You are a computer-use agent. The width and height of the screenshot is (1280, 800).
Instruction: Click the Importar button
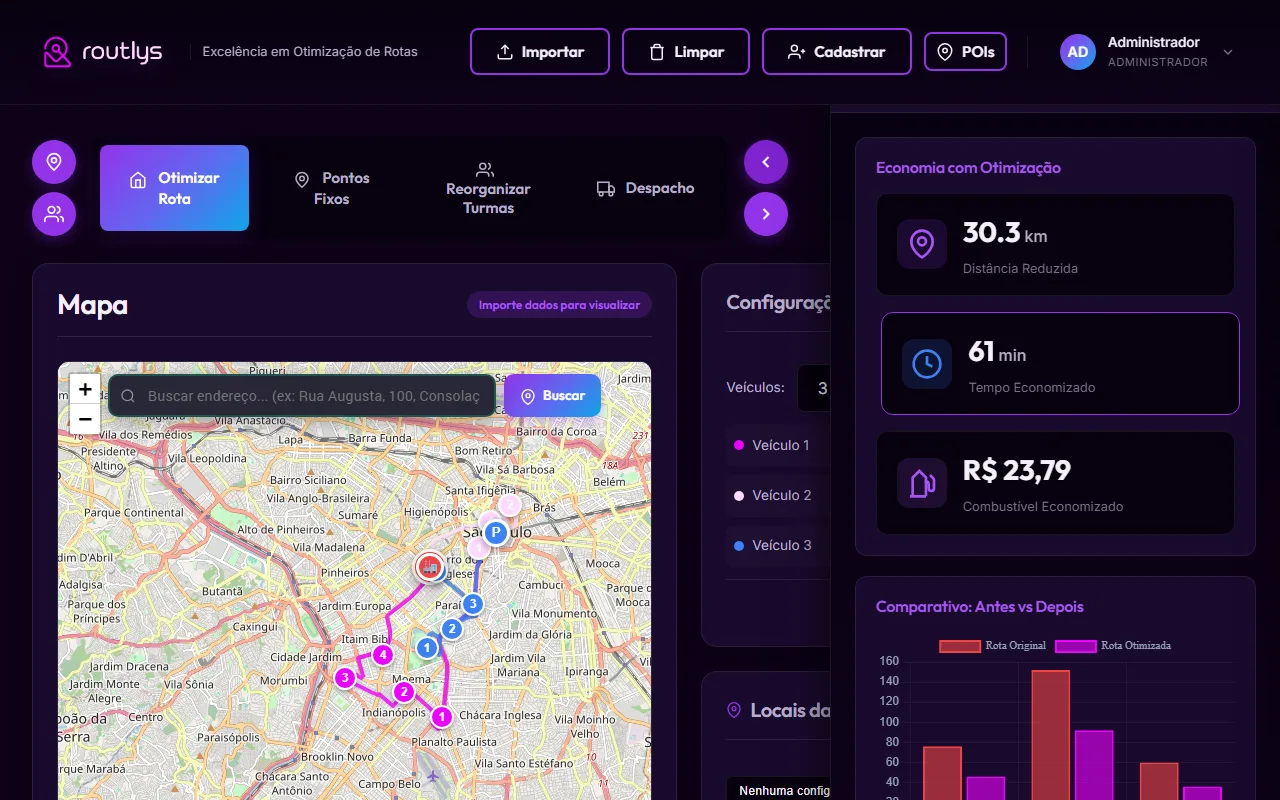tap(540, 52)
